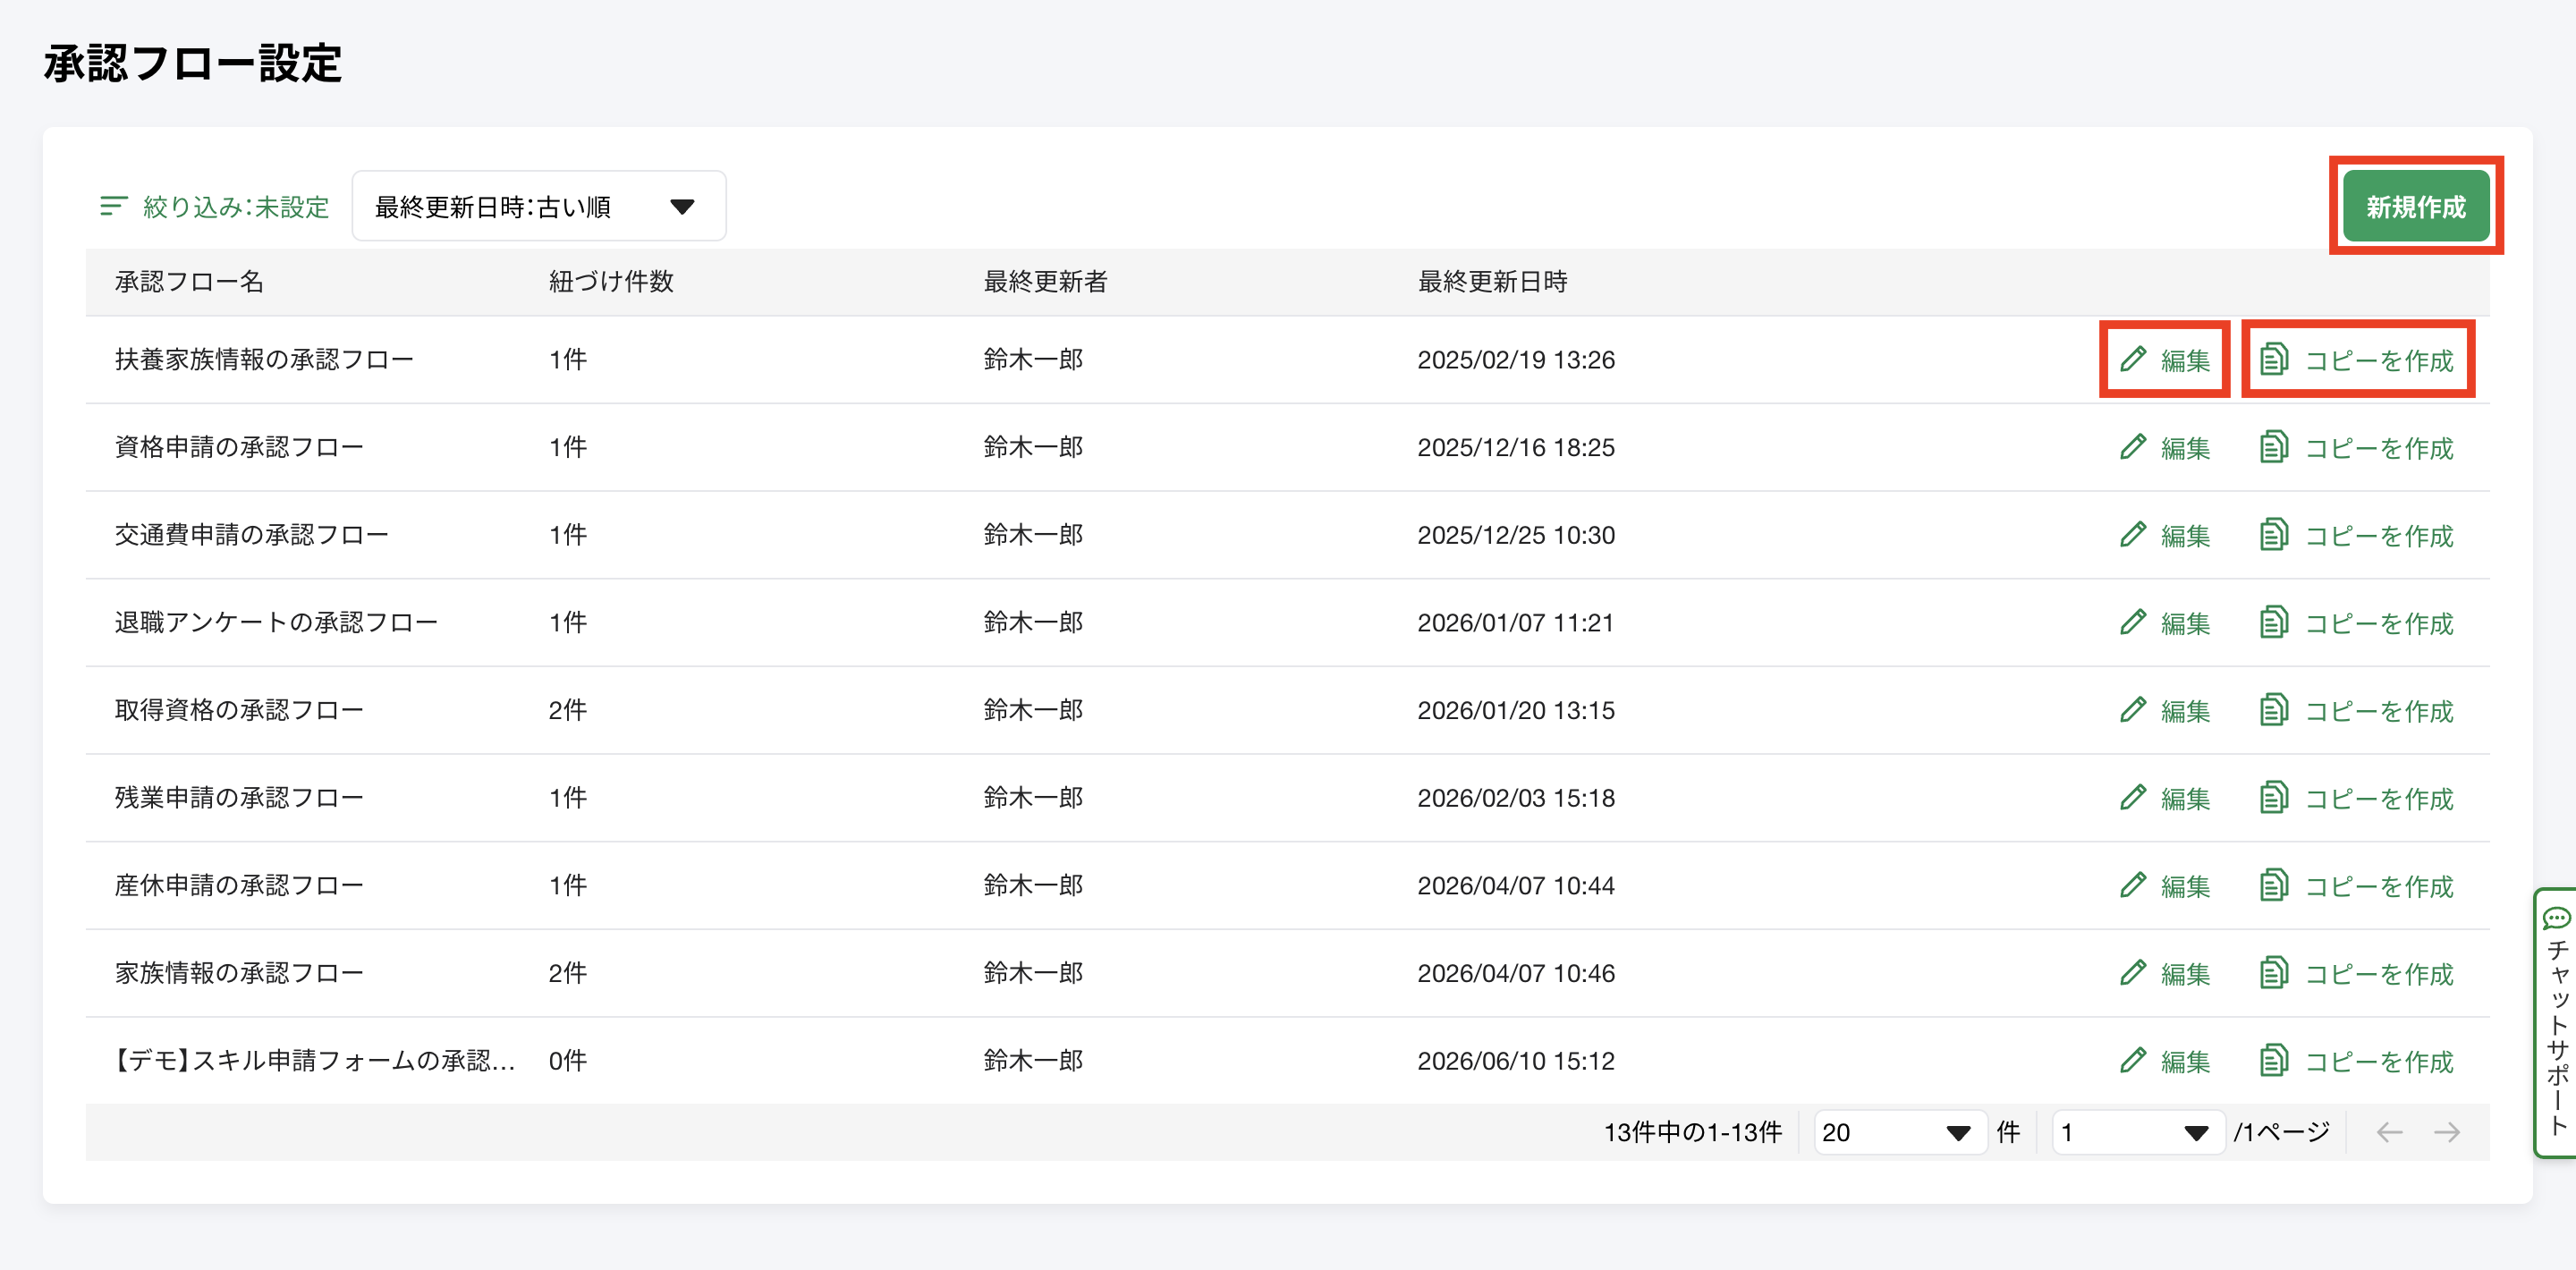The image size is (2576, 1270).
Task: Click the copy icon for 産休申請の承認フロー
Action: coord(2274,885)
